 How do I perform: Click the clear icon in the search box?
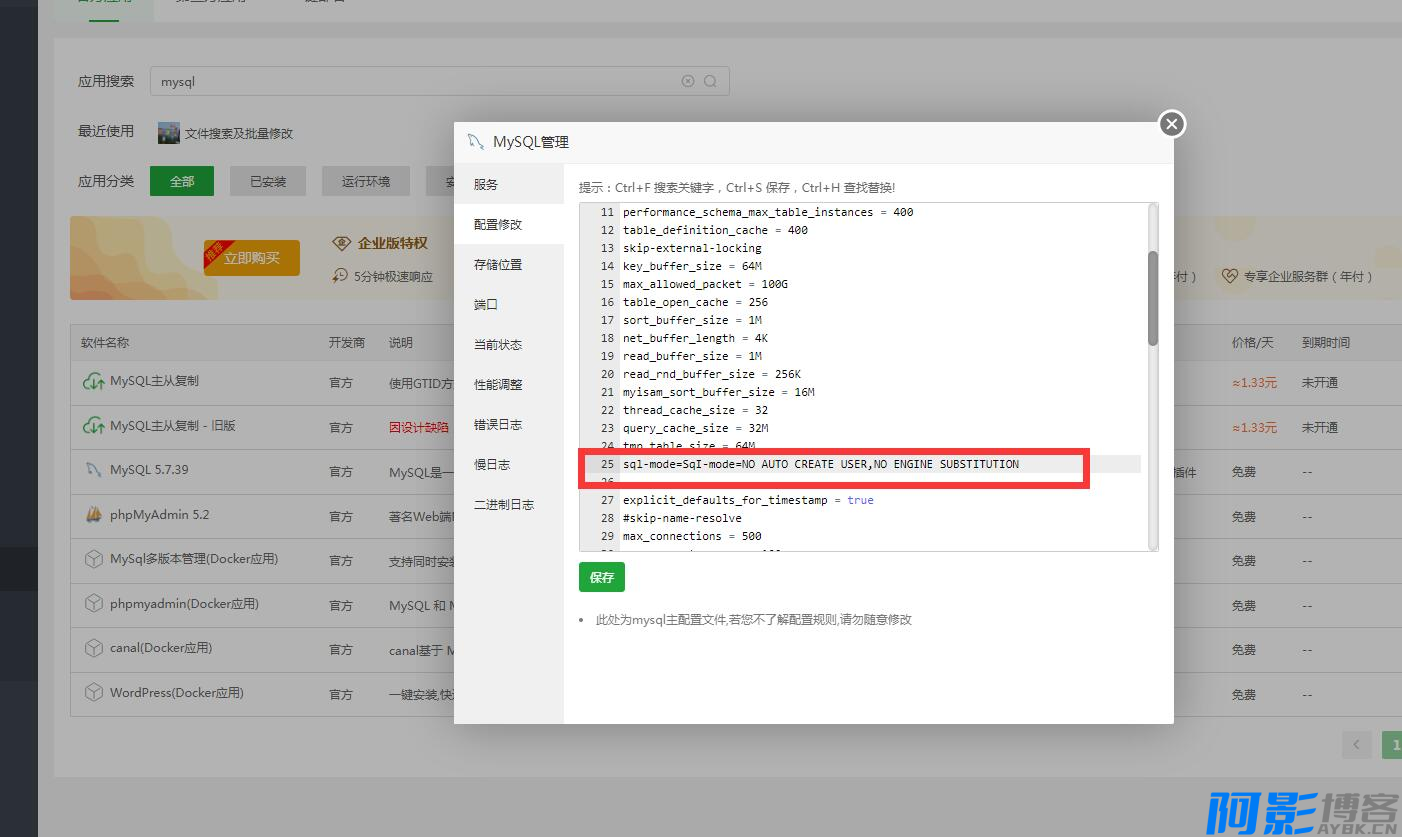click(688, 82)
